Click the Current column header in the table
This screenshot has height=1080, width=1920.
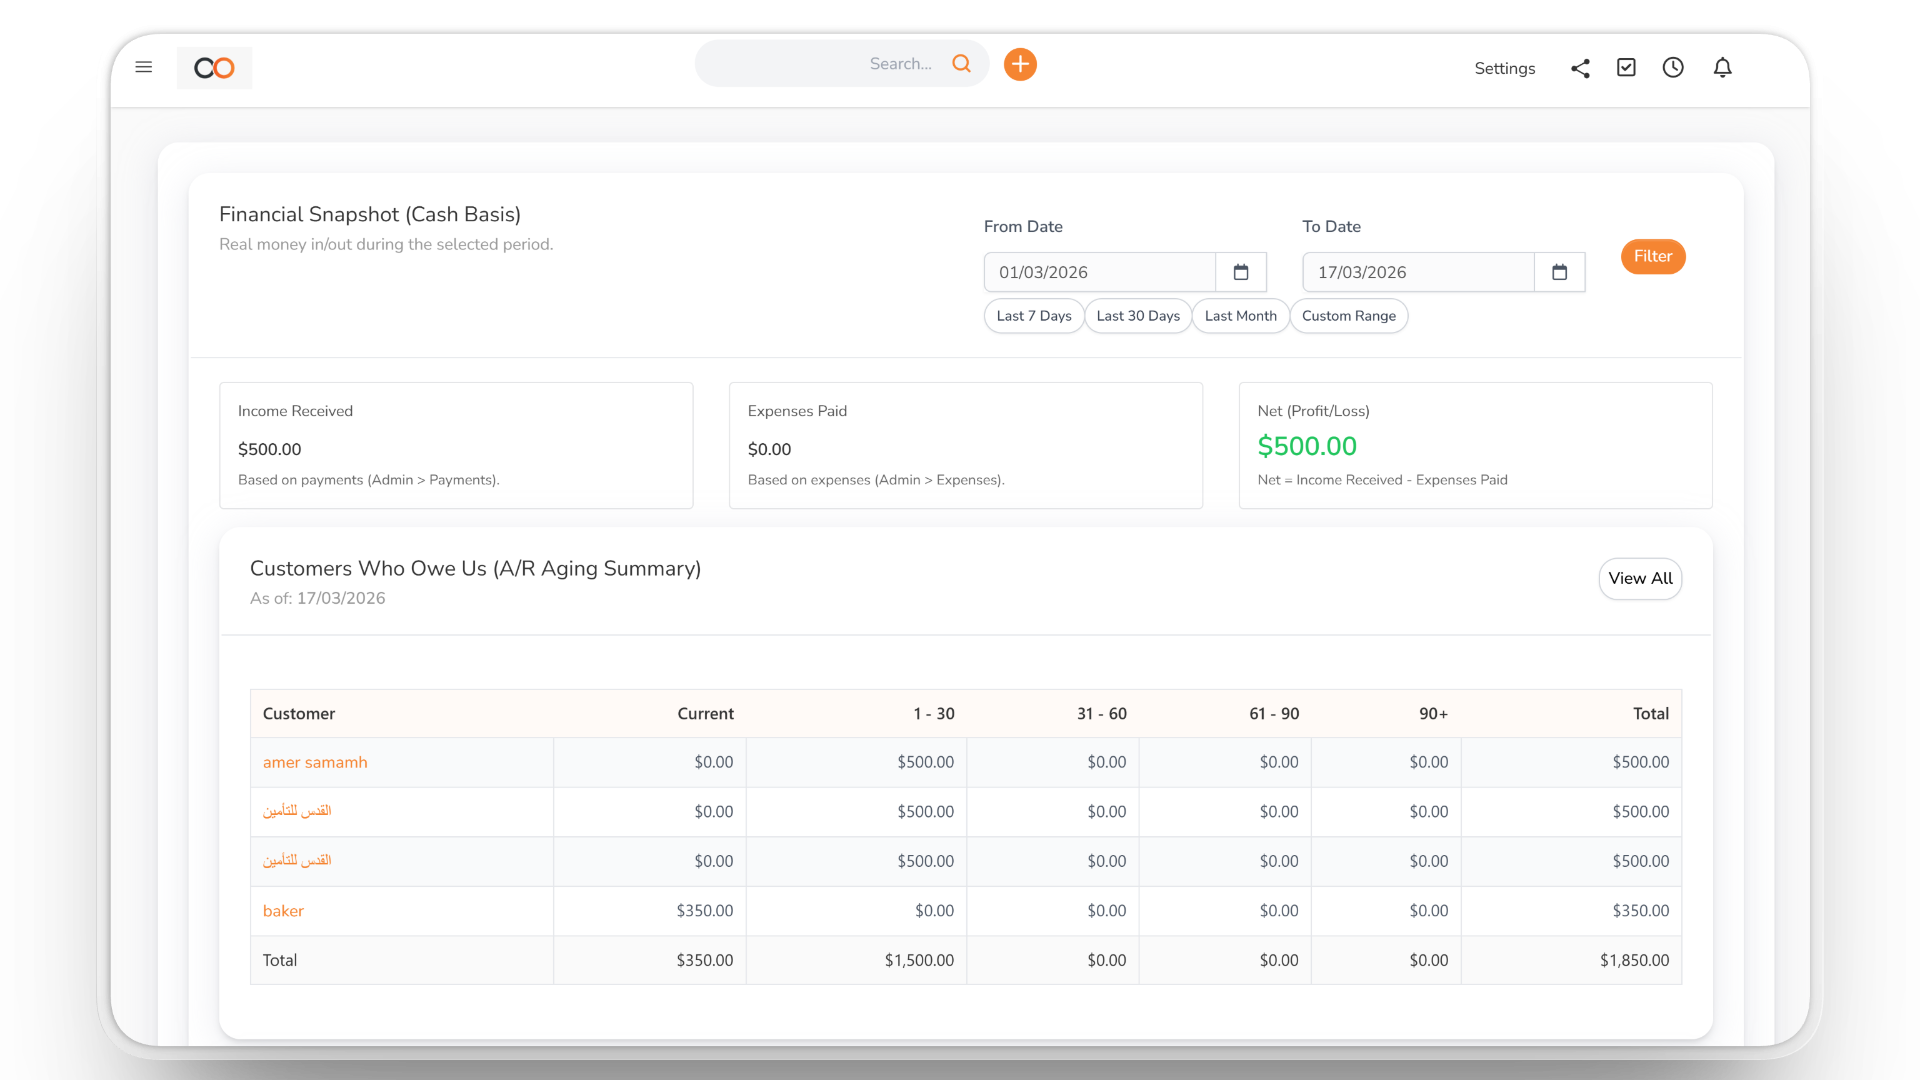(705, 713)
